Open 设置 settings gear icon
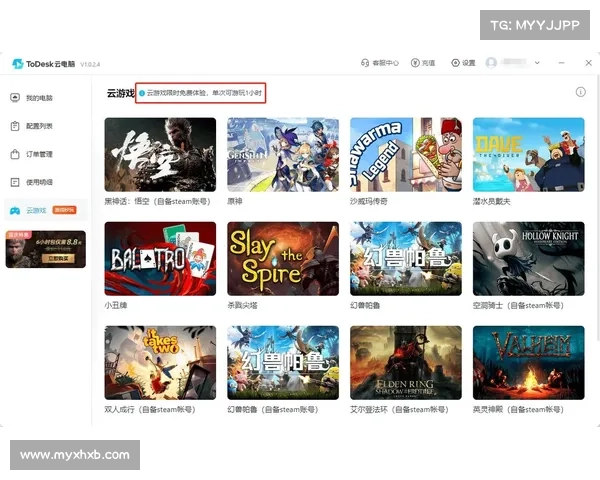 tap(455, 63)
